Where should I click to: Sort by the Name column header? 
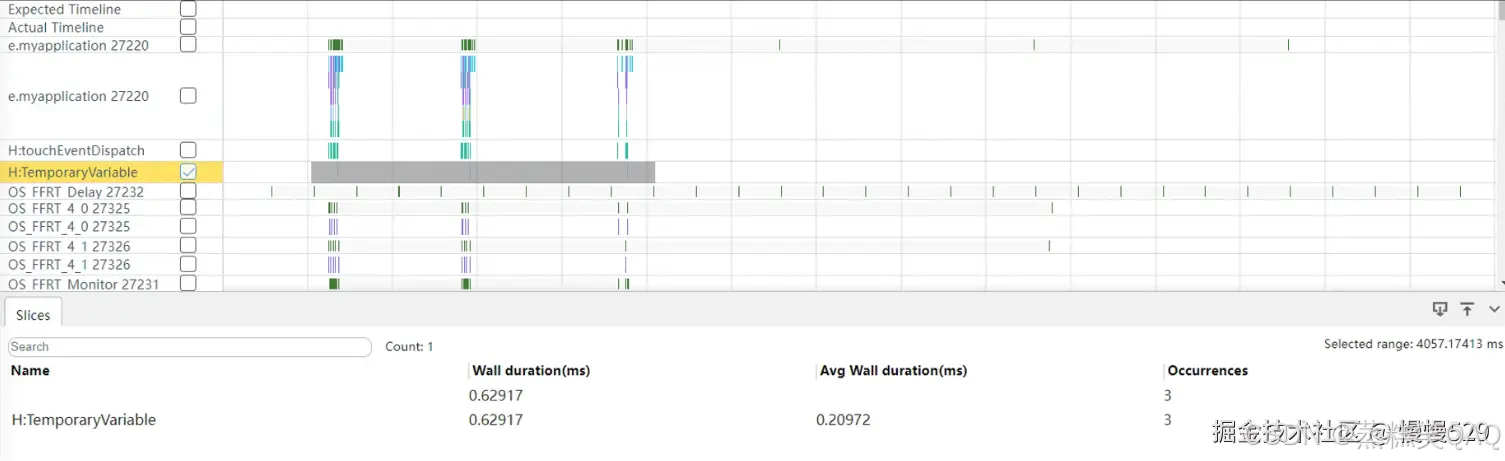[30, 370]
